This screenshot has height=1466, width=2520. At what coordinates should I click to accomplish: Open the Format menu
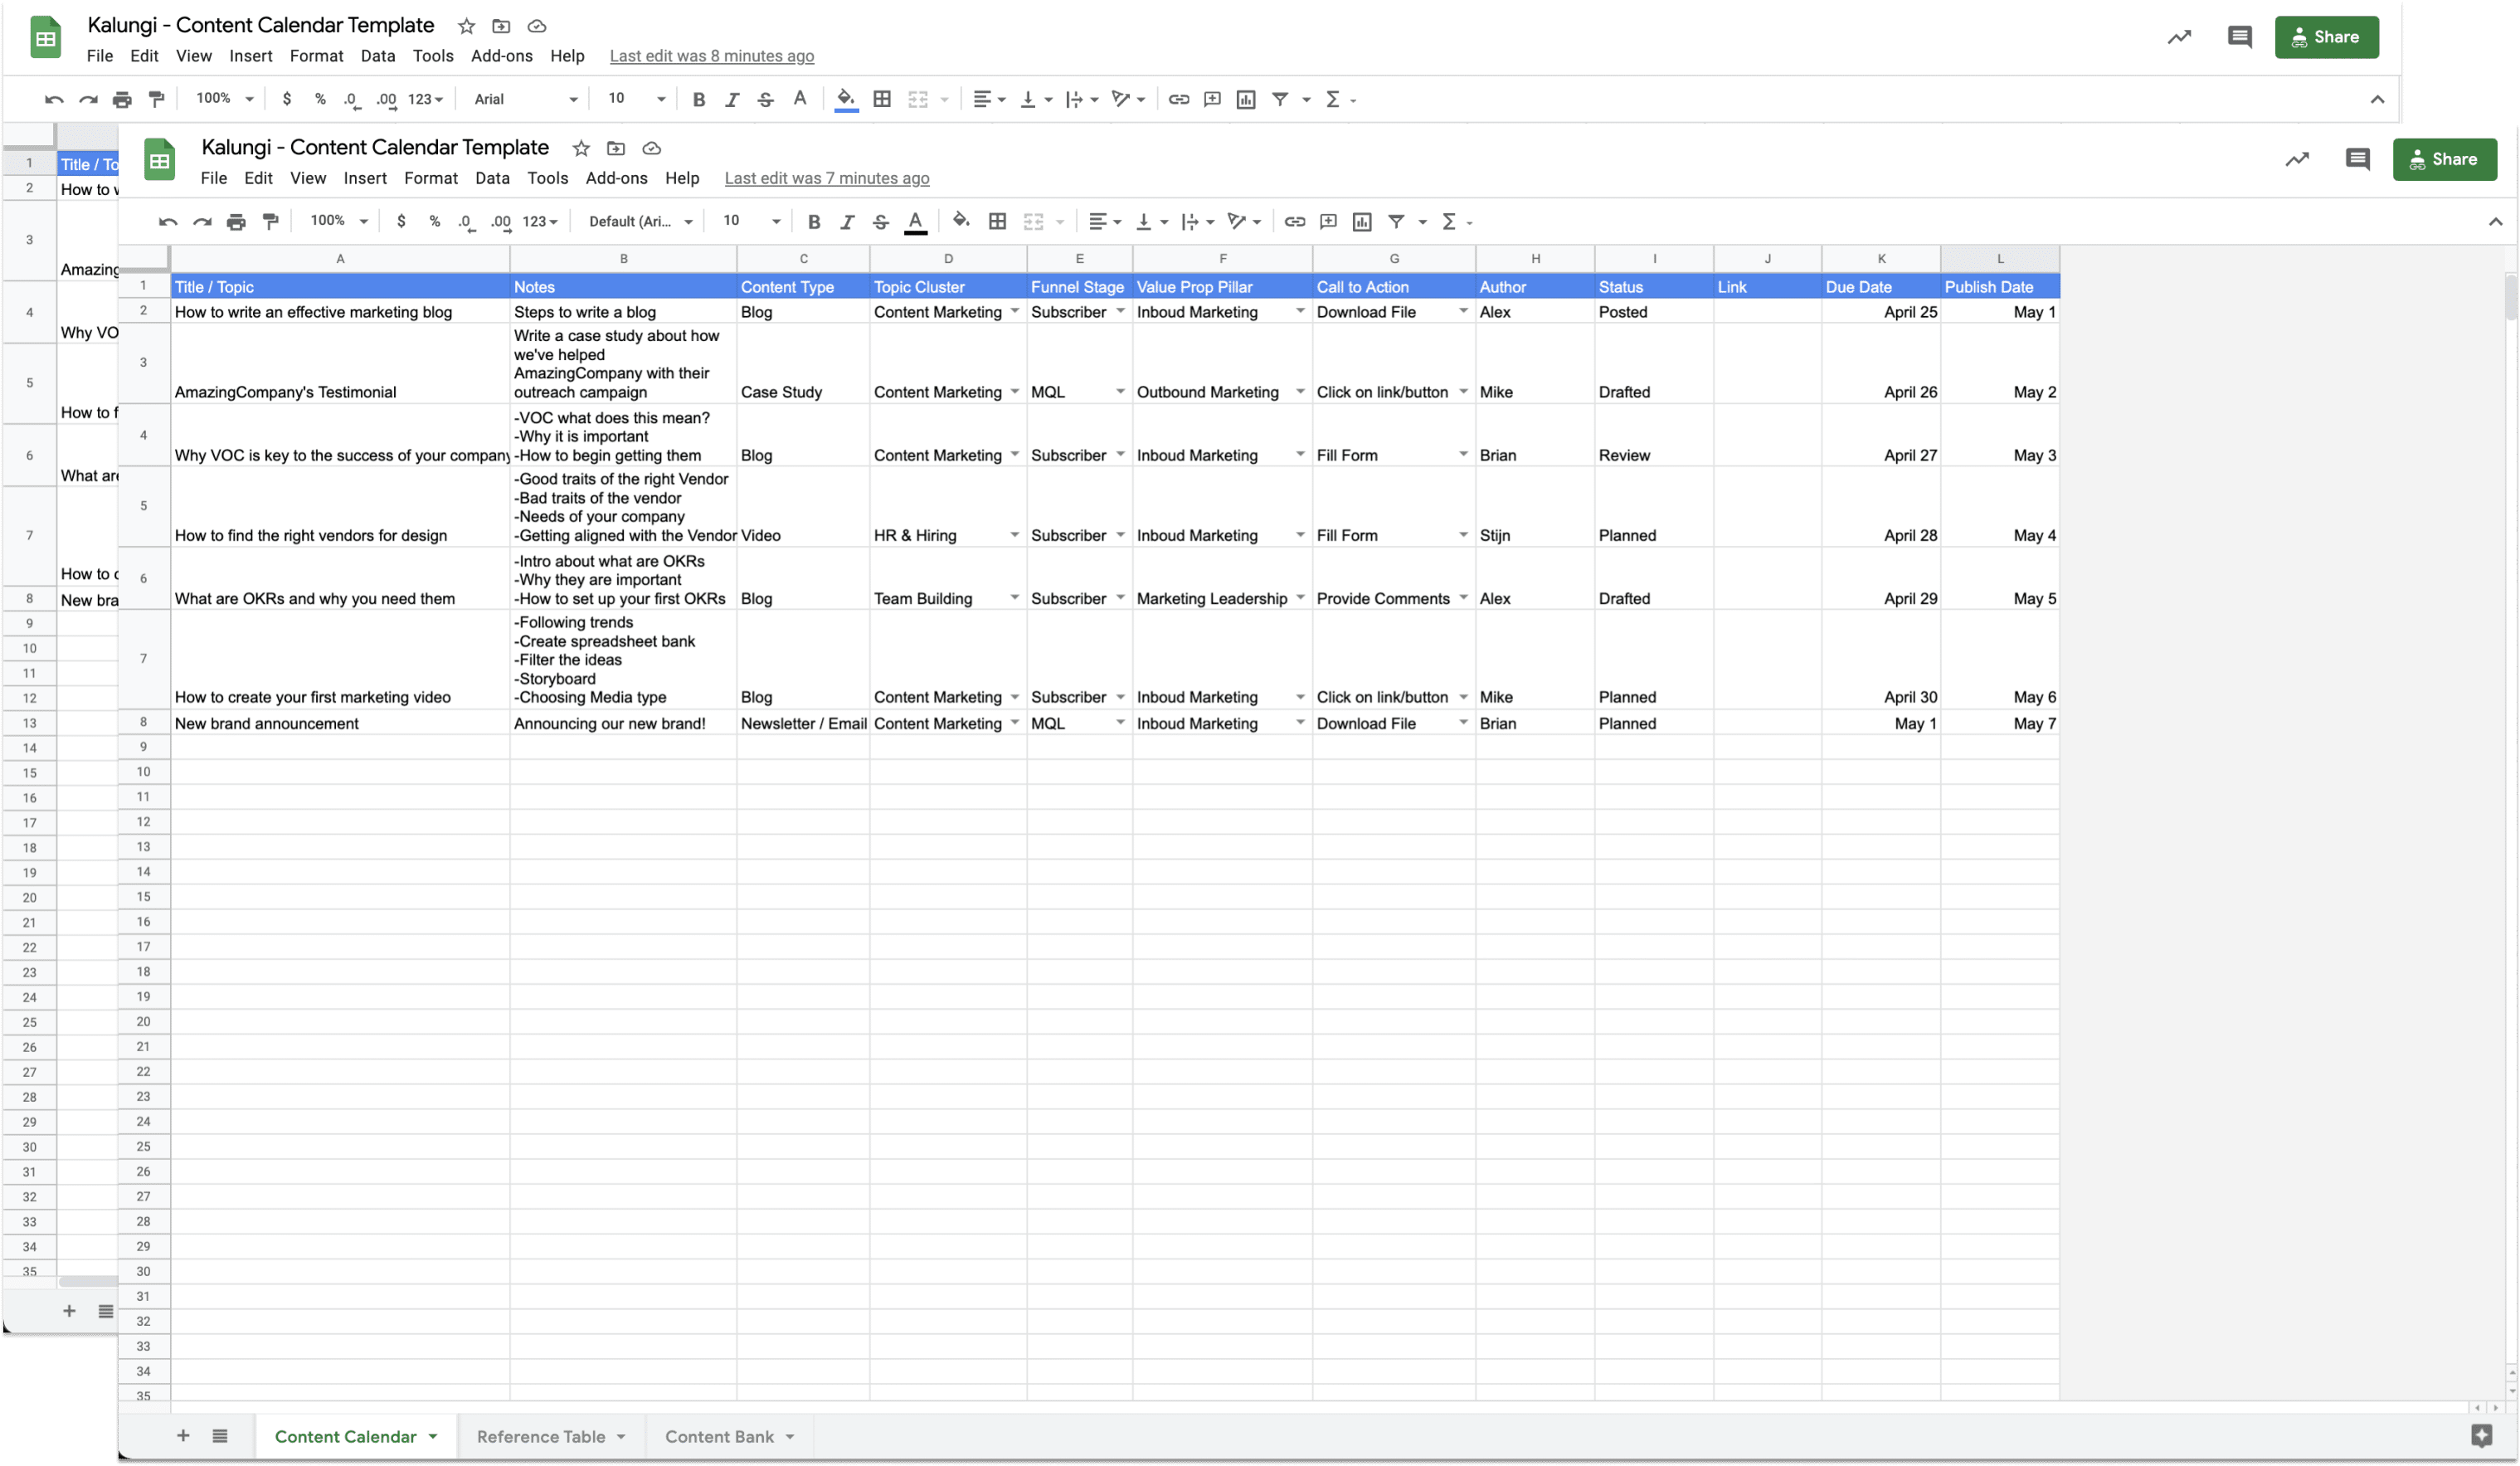click(430, 178)
